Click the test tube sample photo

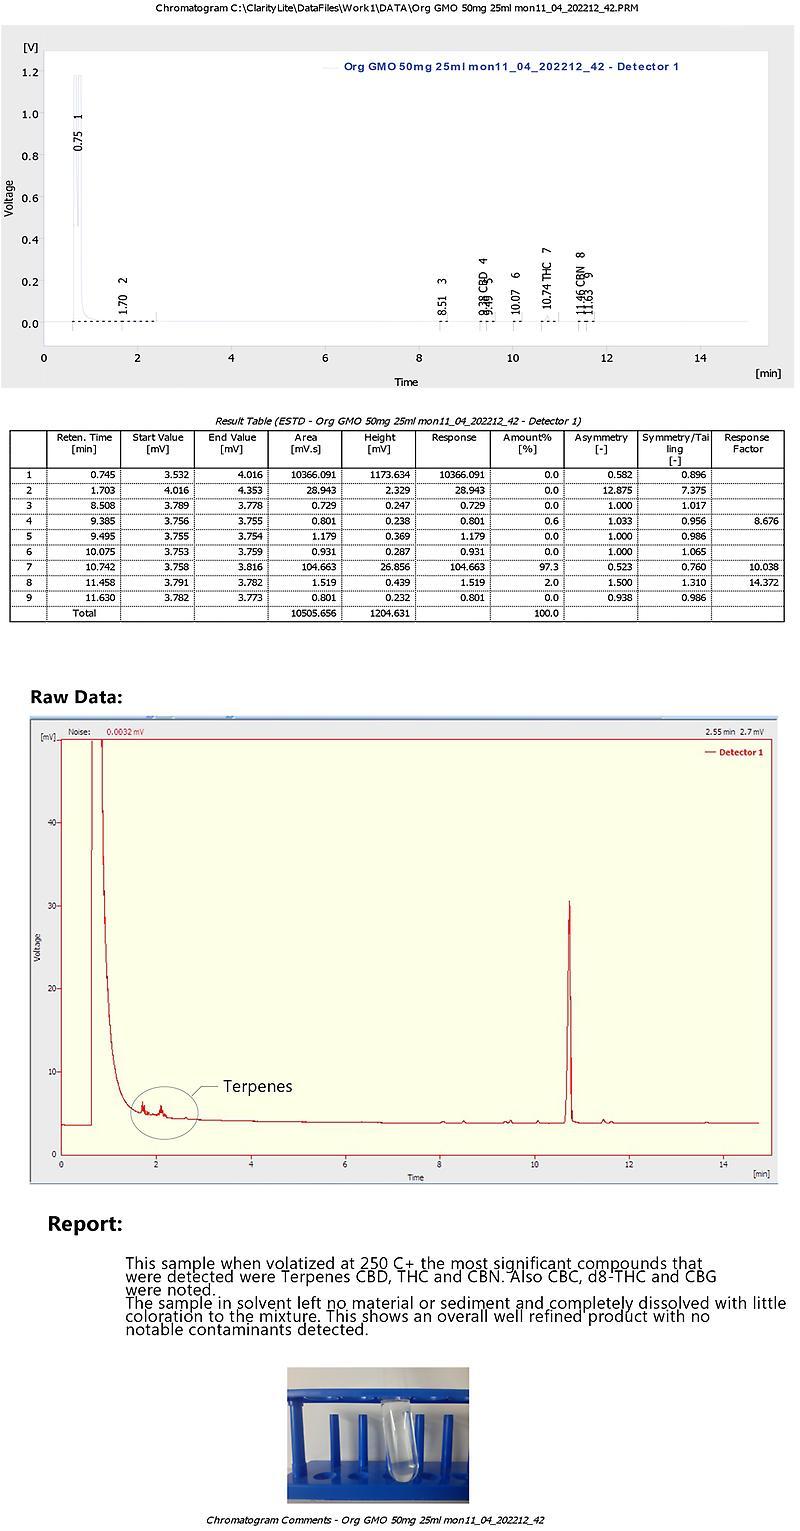point(378,1435)
